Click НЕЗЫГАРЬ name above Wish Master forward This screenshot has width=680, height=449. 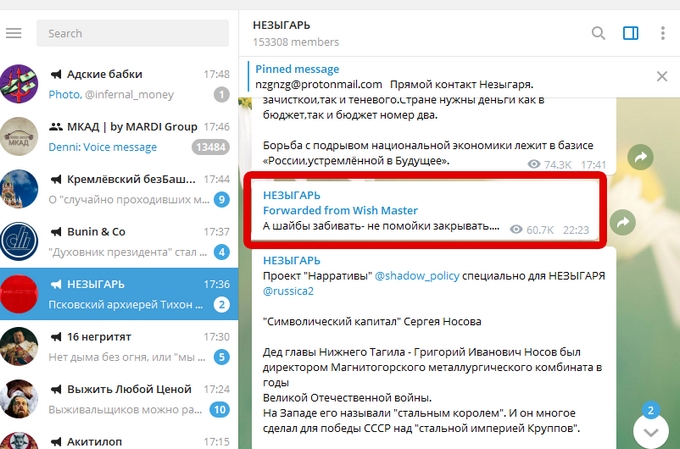292,195
